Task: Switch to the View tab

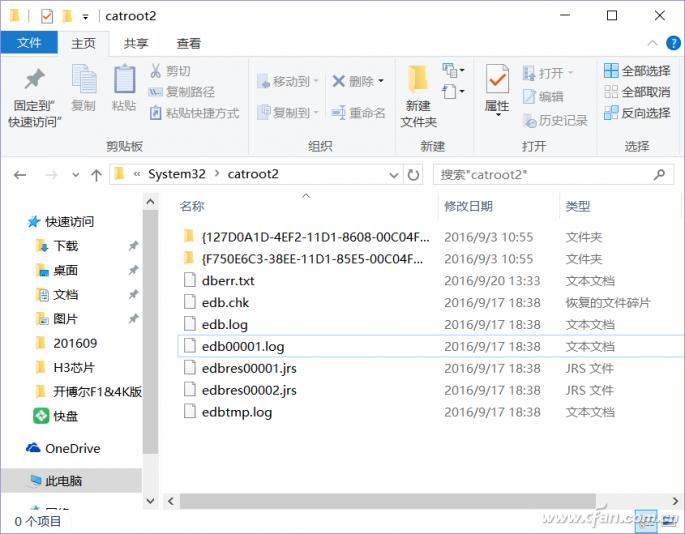Action: click(188, 43)
